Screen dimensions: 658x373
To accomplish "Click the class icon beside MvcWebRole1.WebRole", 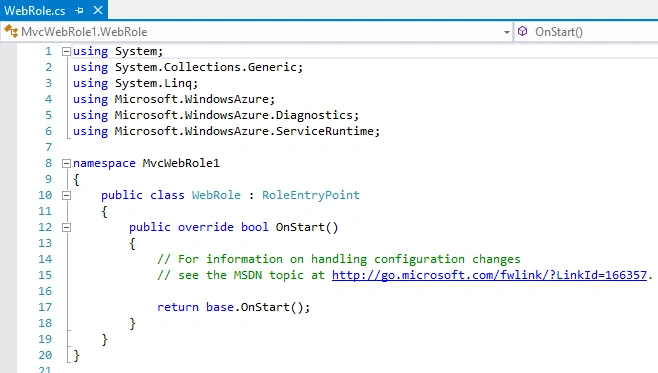I will [11, 31].
